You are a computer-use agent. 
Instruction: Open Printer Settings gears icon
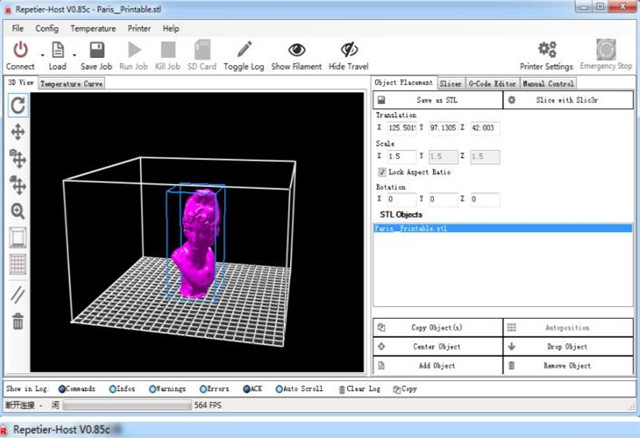tap(547, 49)
